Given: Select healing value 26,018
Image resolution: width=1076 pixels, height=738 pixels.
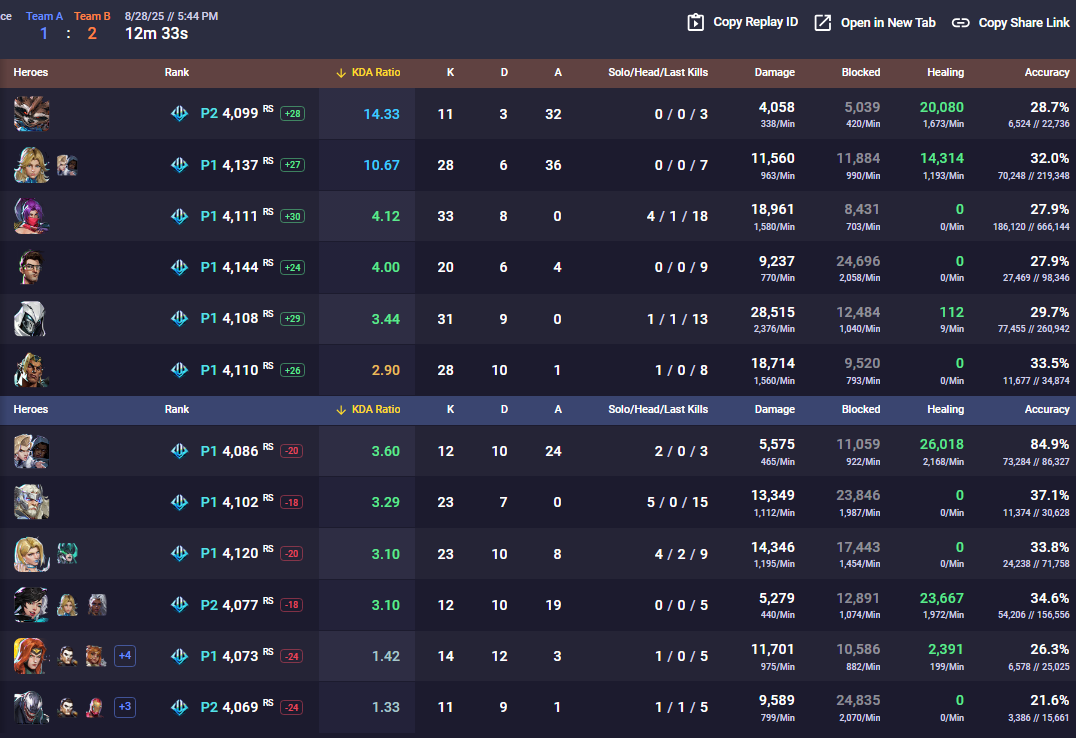Looking at the screenshot, I should click(x=942, y=444).
